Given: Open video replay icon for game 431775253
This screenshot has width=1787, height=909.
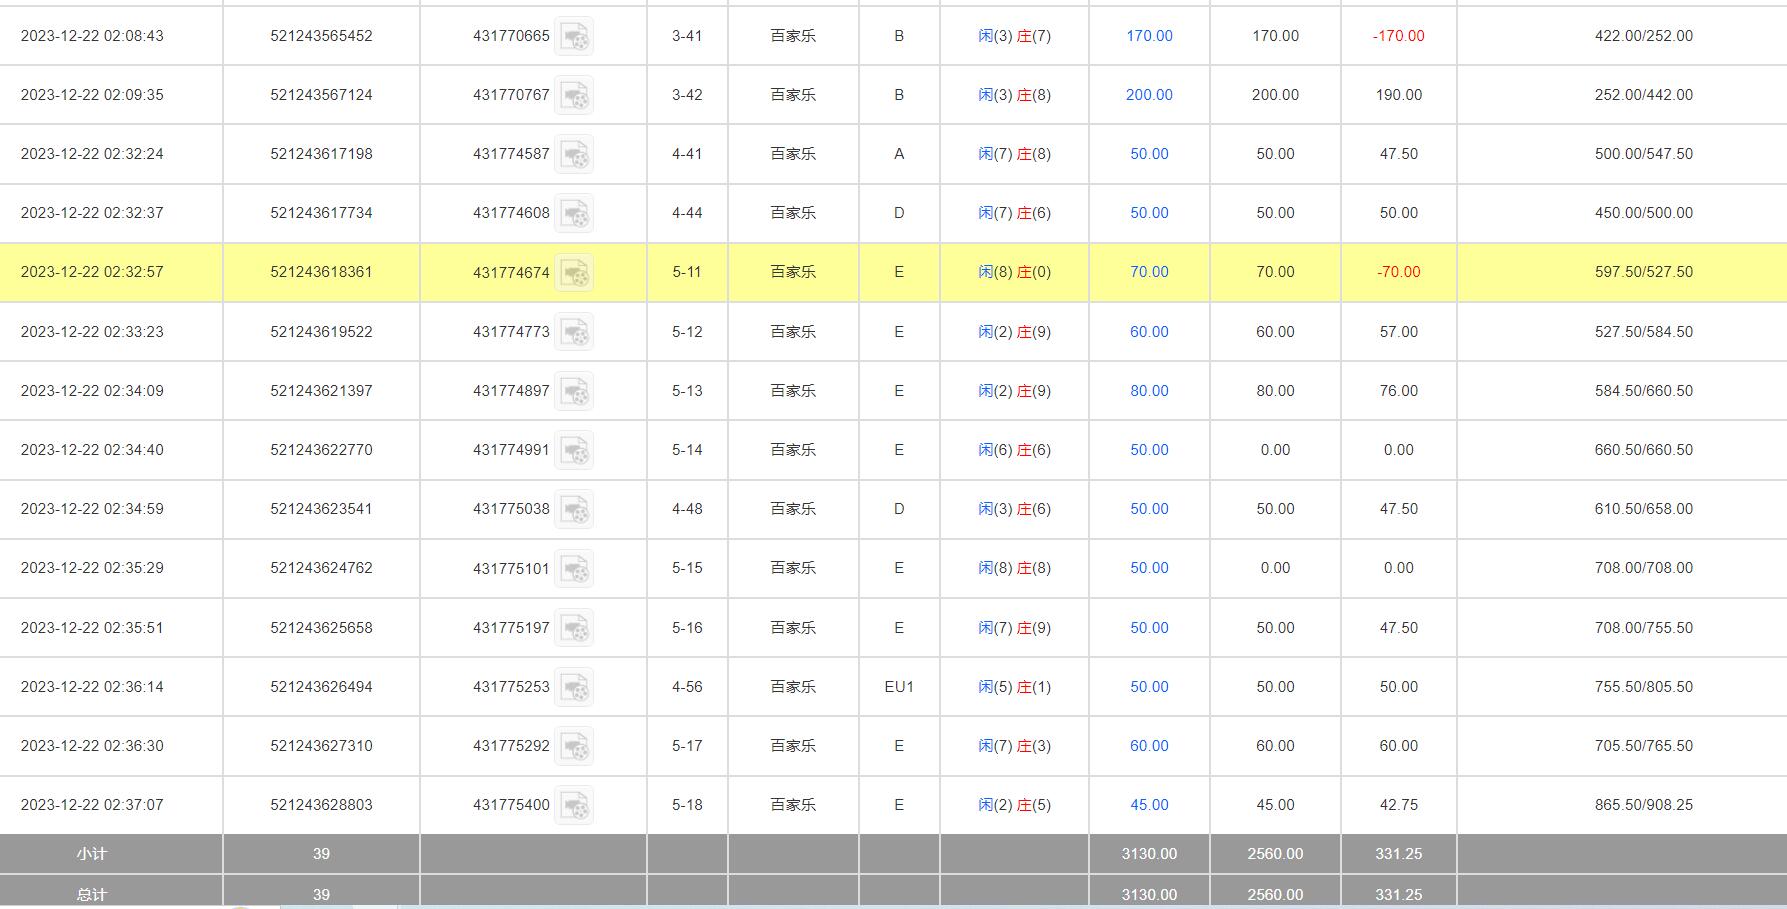Looking at the screenshot, I should coord(574,687).
